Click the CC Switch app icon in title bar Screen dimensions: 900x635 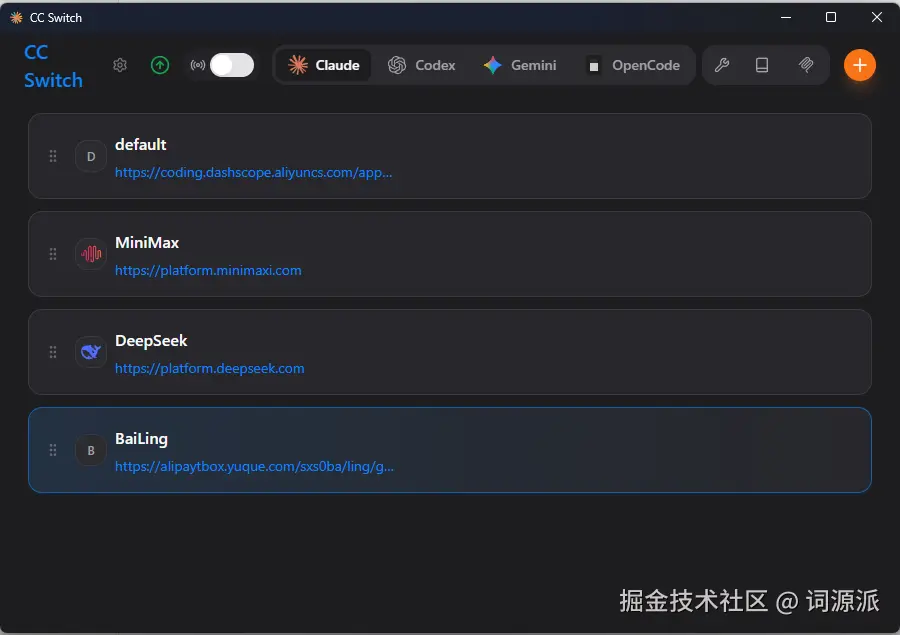click(16, 18)
